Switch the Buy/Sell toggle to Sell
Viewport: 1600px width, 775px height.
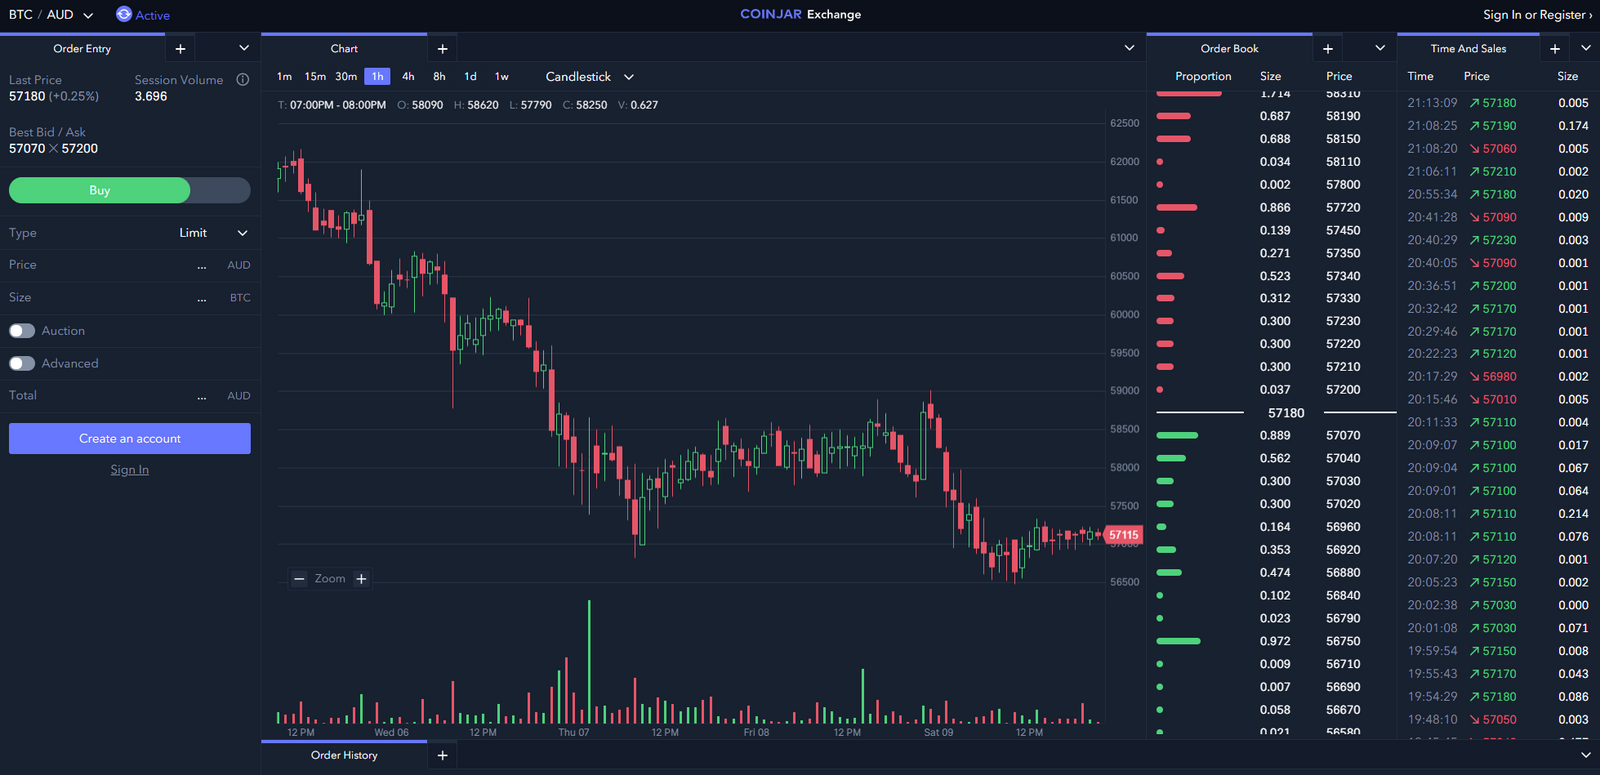click(x=220, y=190)
